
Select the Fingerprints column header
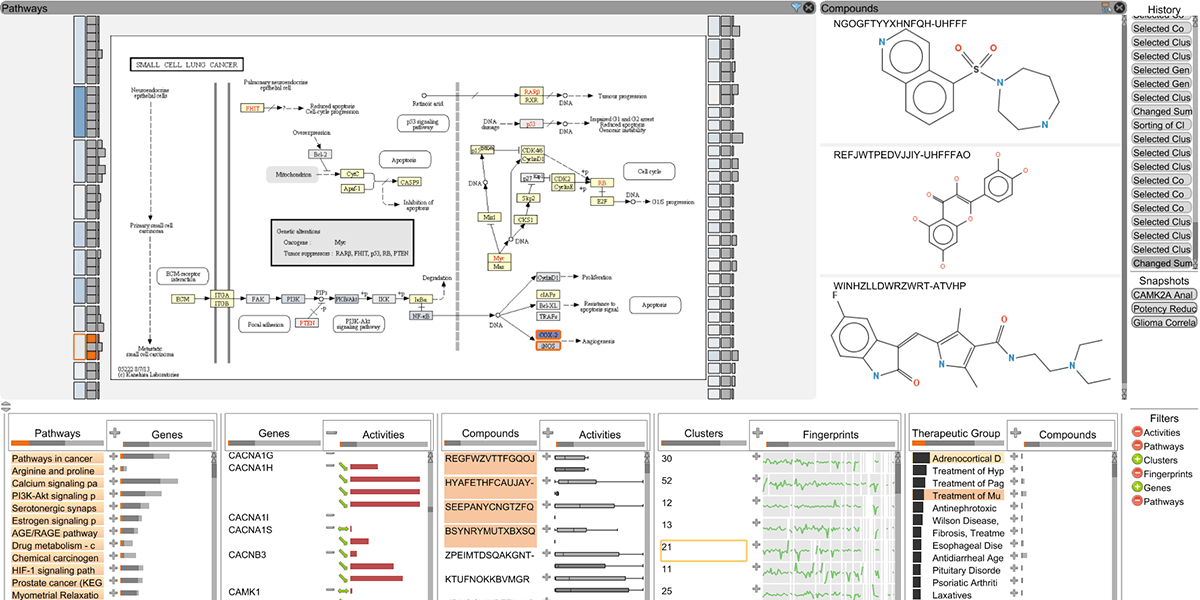coord(830,436)
